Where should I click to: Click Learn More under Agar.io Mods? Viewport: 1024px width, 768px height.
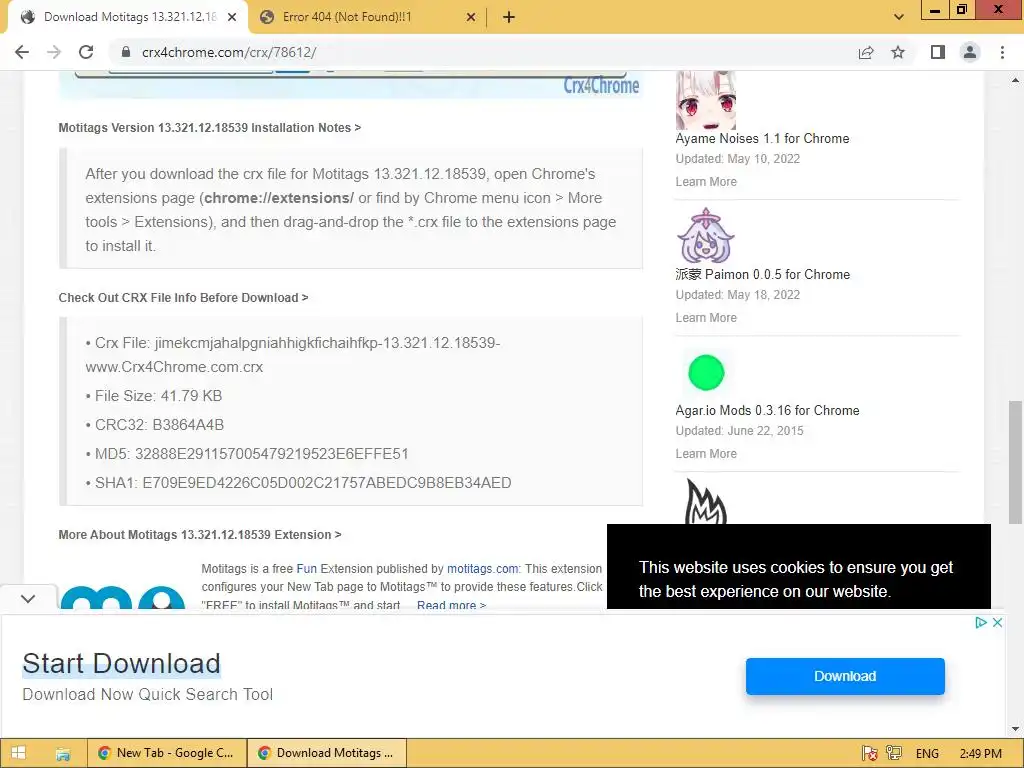pyautogui.click(x=706, y=453)
